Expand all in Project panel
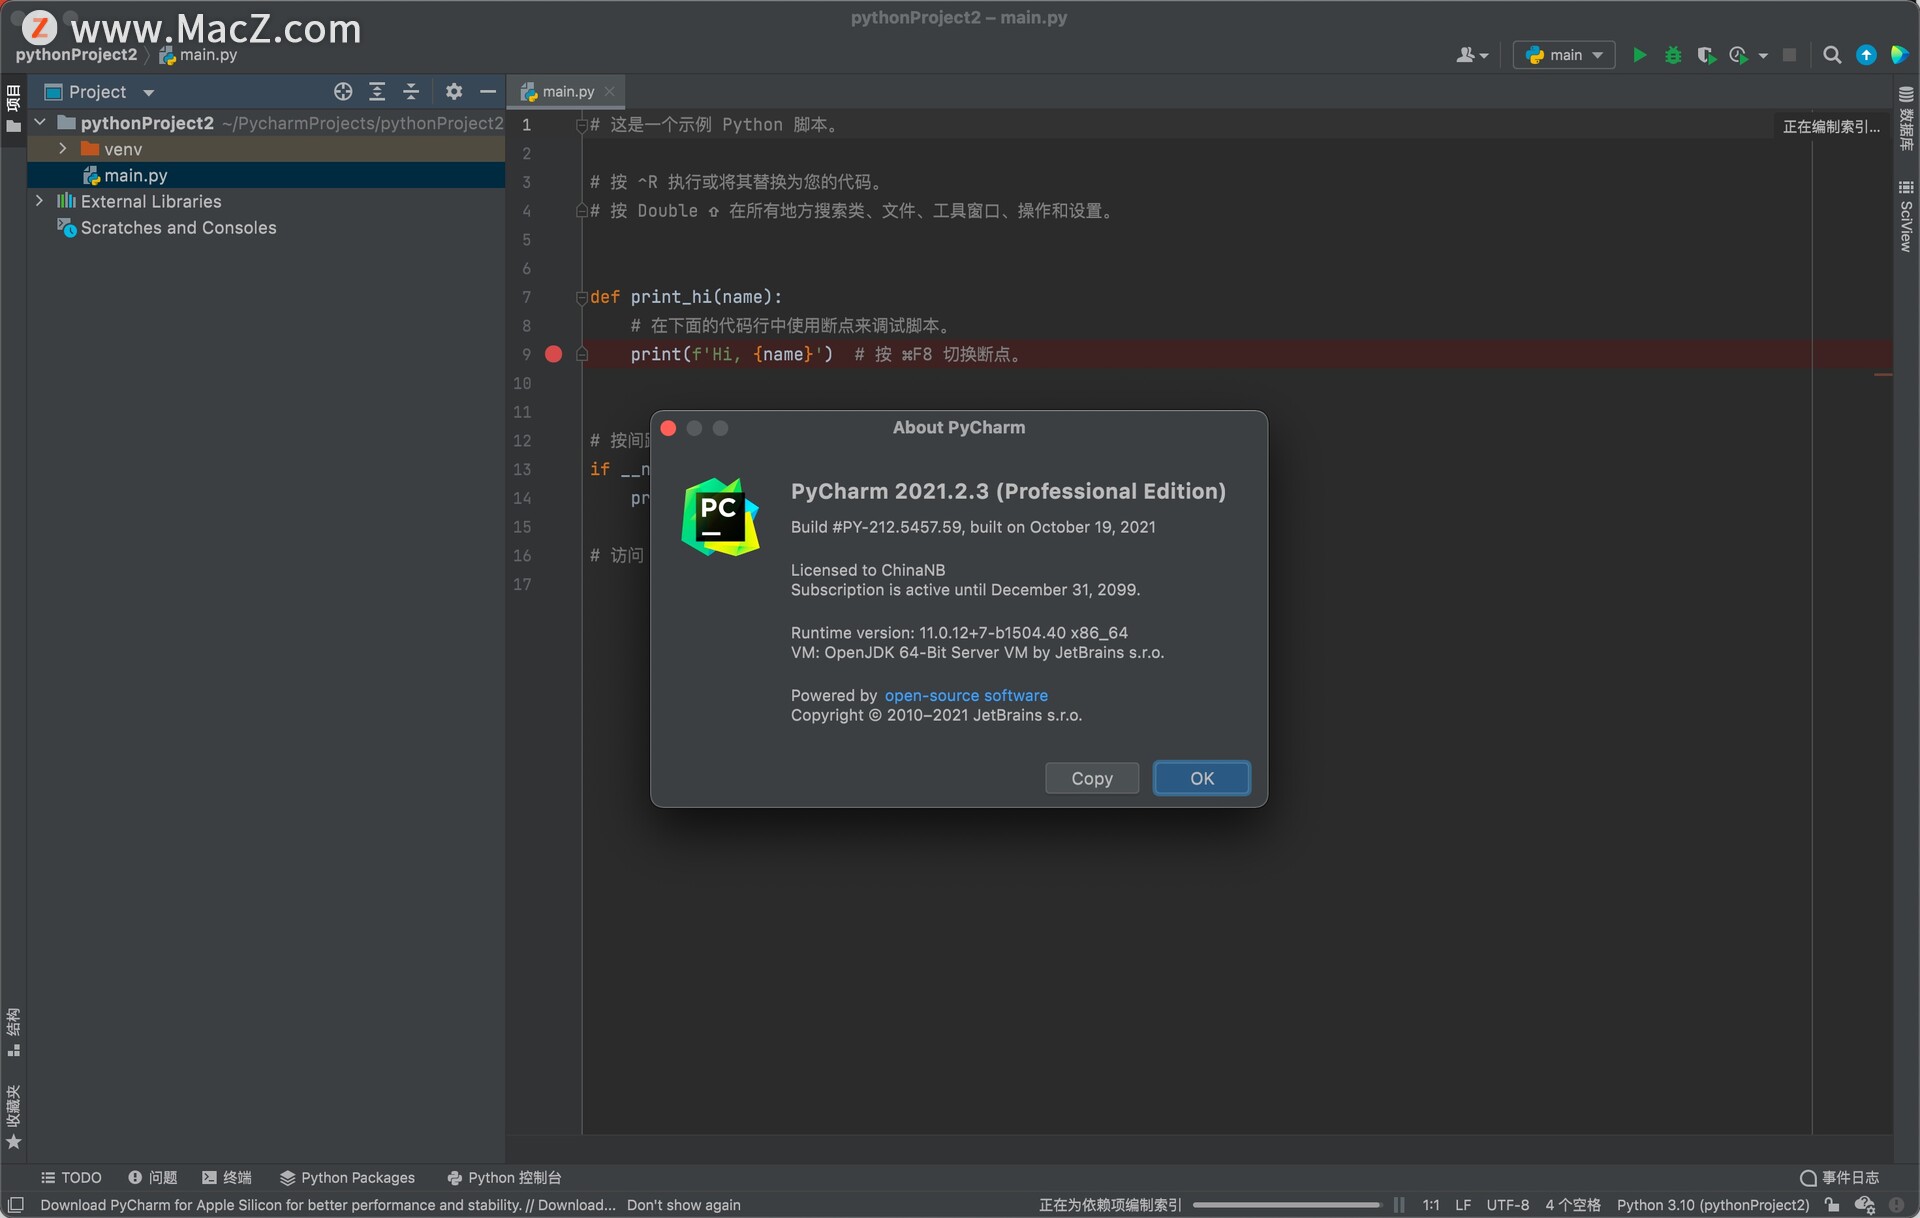 [x=377, y=92]
